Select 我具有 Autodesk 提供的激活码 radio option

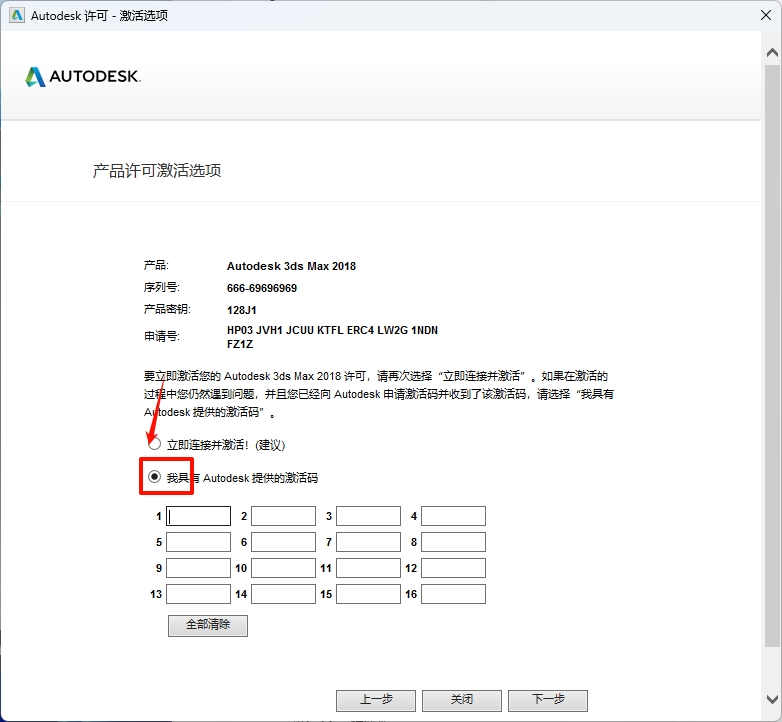point(155,477)
